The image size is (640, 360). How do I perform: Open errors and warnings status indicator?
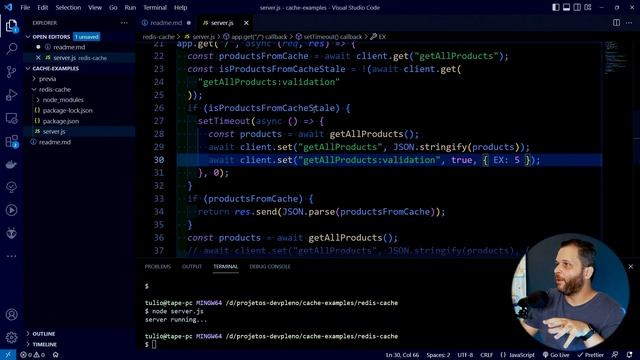pyautogui.click(x=33, y=355)
